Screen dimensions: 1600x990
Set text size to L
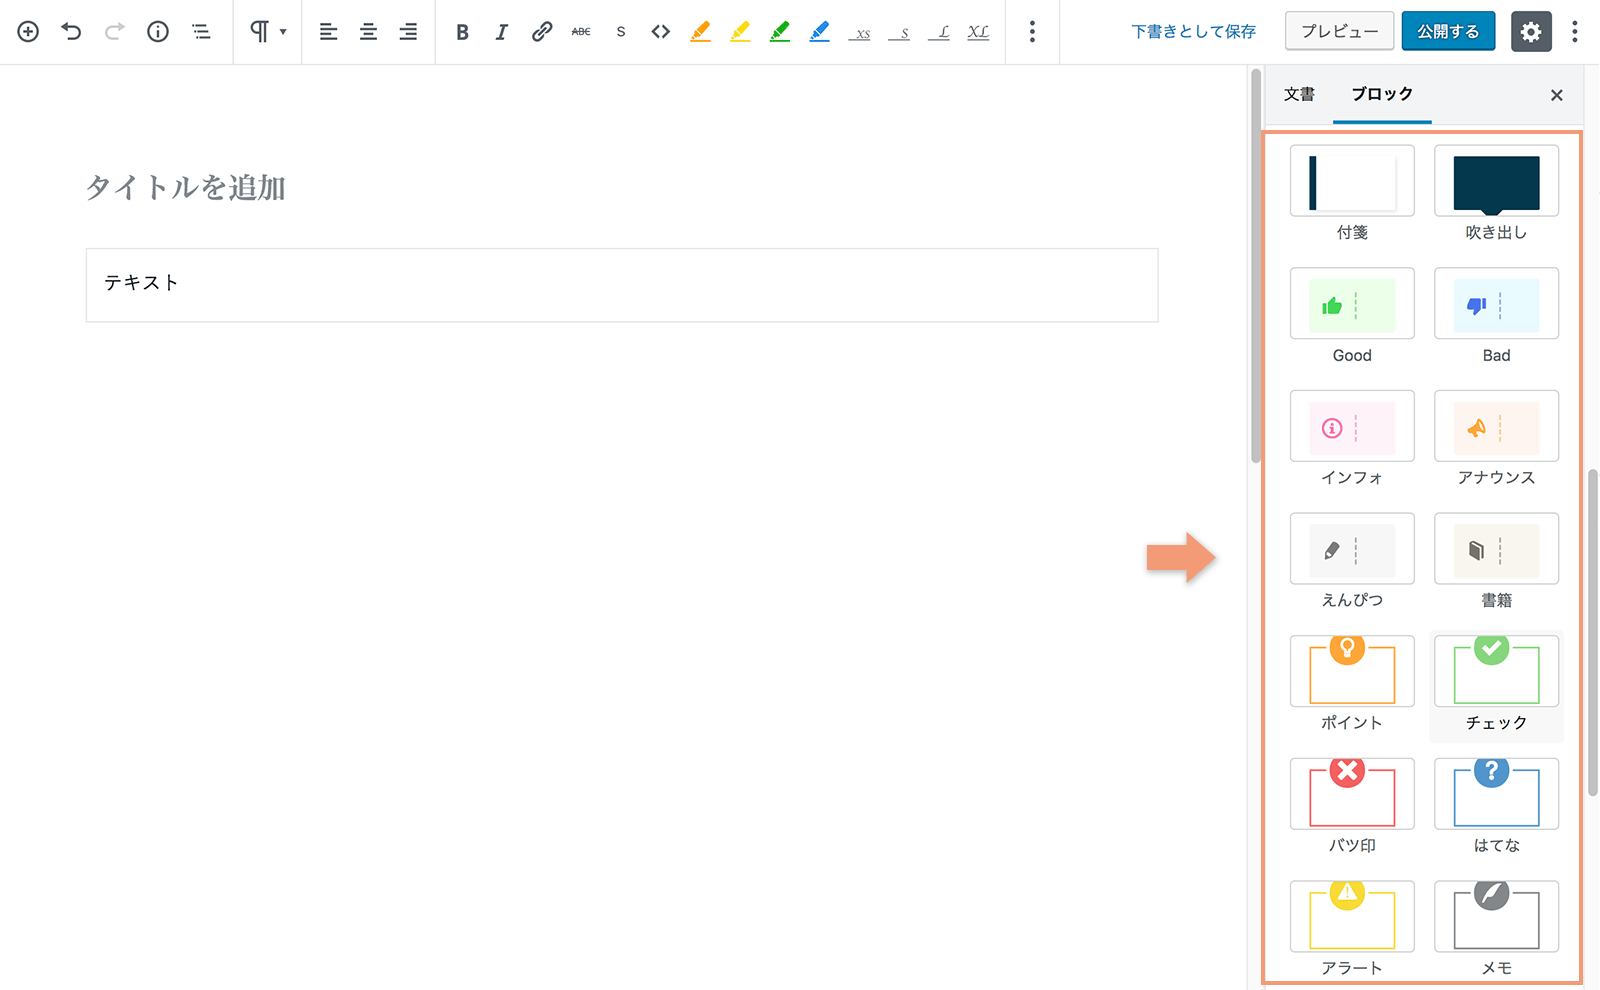(x=939, y=32)
